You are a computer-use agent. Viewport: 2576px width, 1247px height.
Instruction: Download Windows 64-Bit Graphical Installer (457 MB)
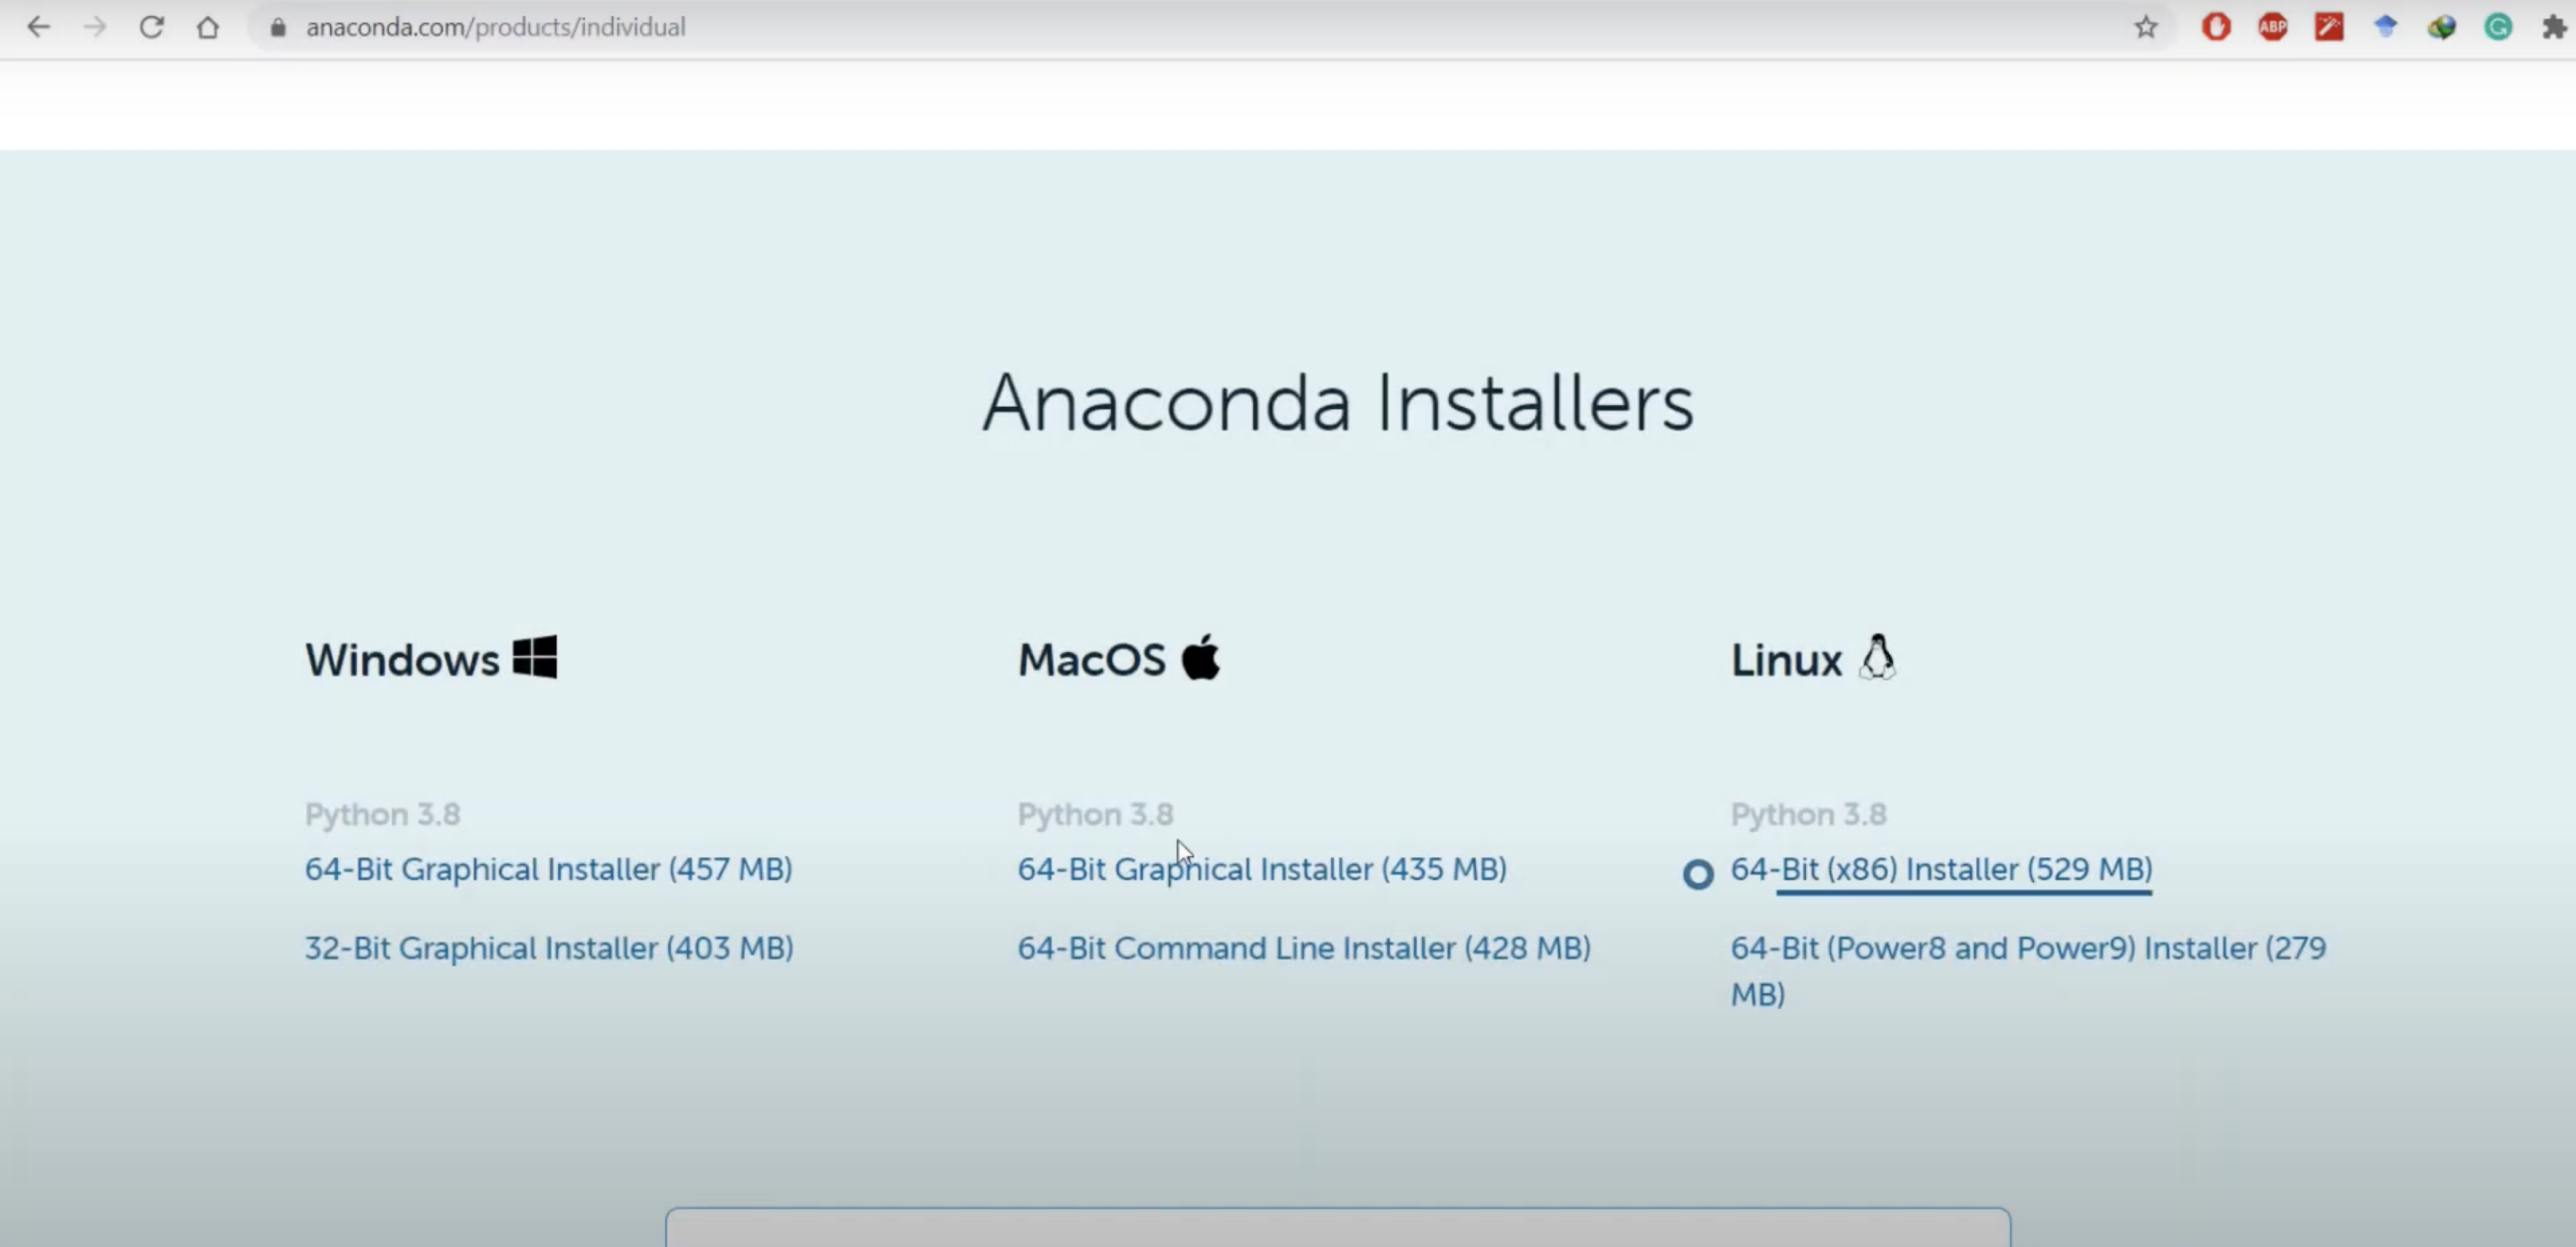[548, 869]
